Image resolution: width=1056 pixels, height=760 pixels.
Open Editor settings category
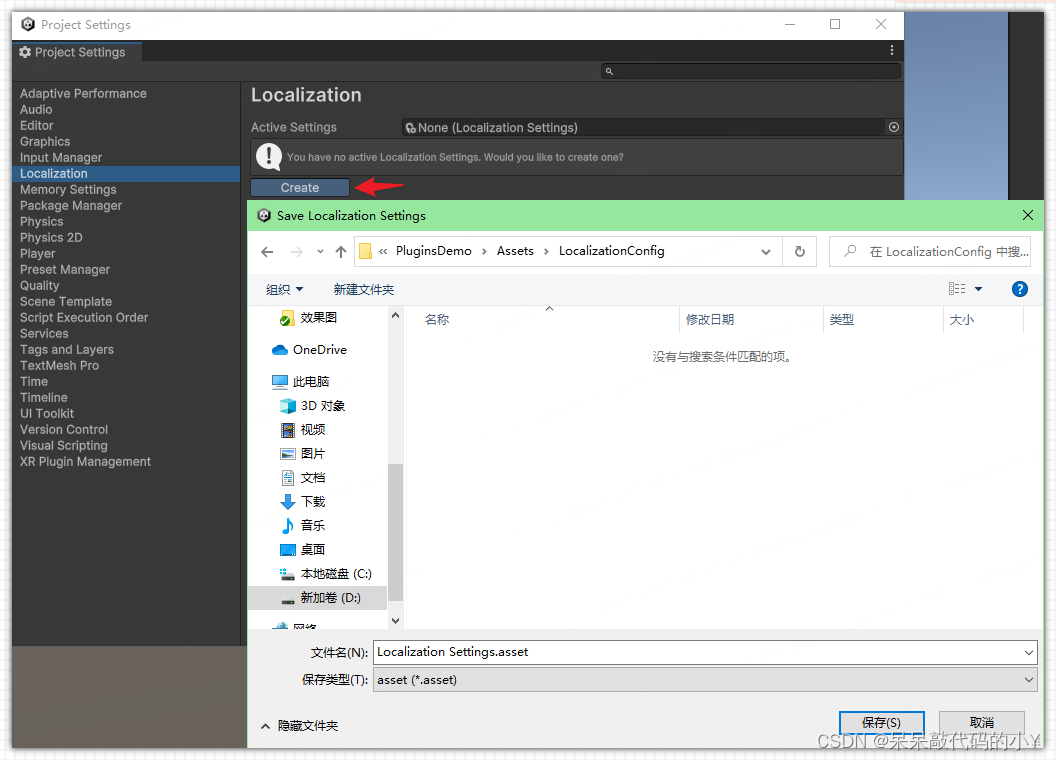click(36, 125)
